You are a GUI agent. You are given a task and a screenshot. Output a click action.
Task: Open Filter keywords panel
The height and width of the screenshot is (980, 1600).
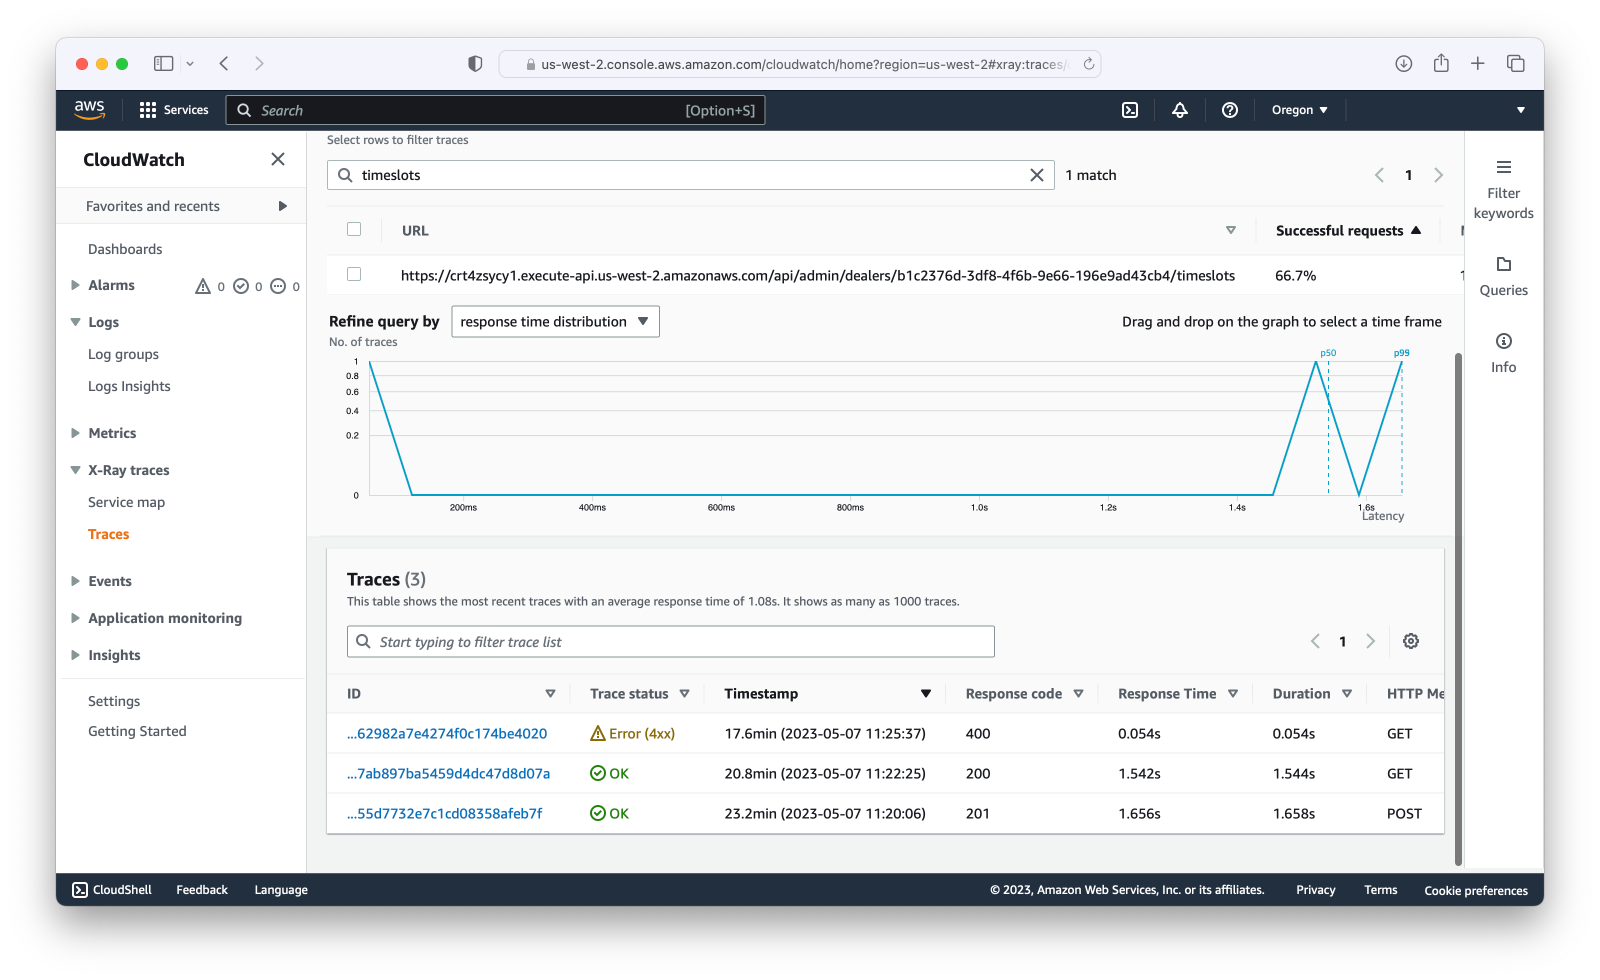point(1503,189)
